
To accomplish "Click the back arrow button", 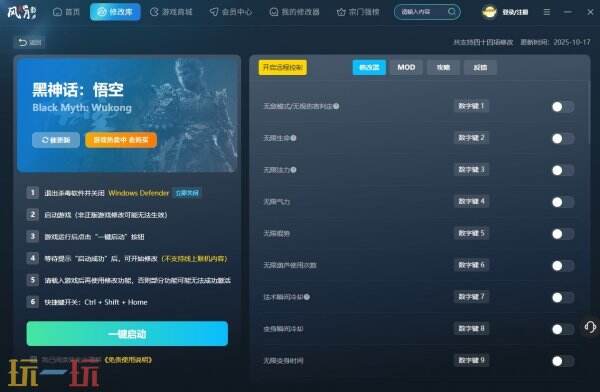I will [x=29, y=42].
